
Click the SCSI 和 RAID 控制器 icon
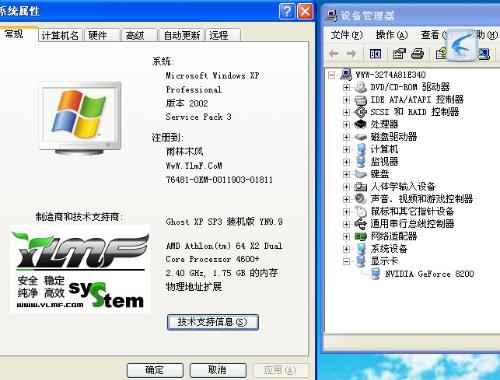coord(360,112)
